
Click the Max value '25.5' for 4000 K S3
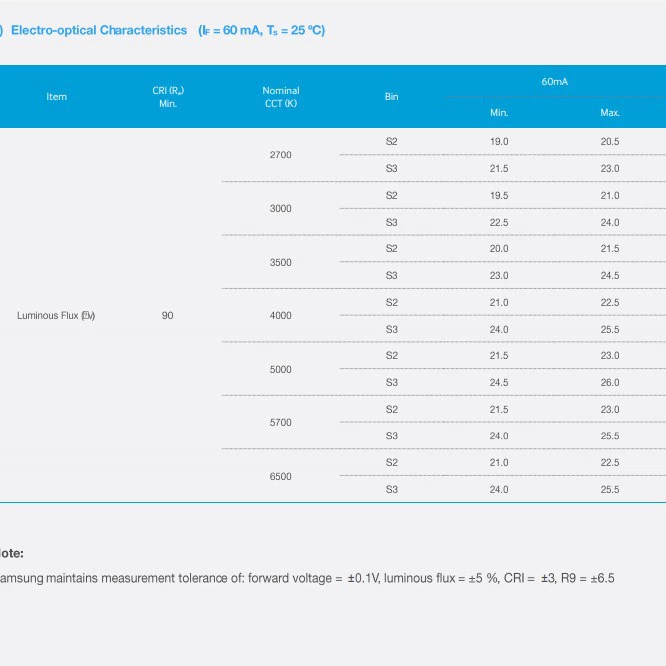pyautogui.click(x=610, y=330)
